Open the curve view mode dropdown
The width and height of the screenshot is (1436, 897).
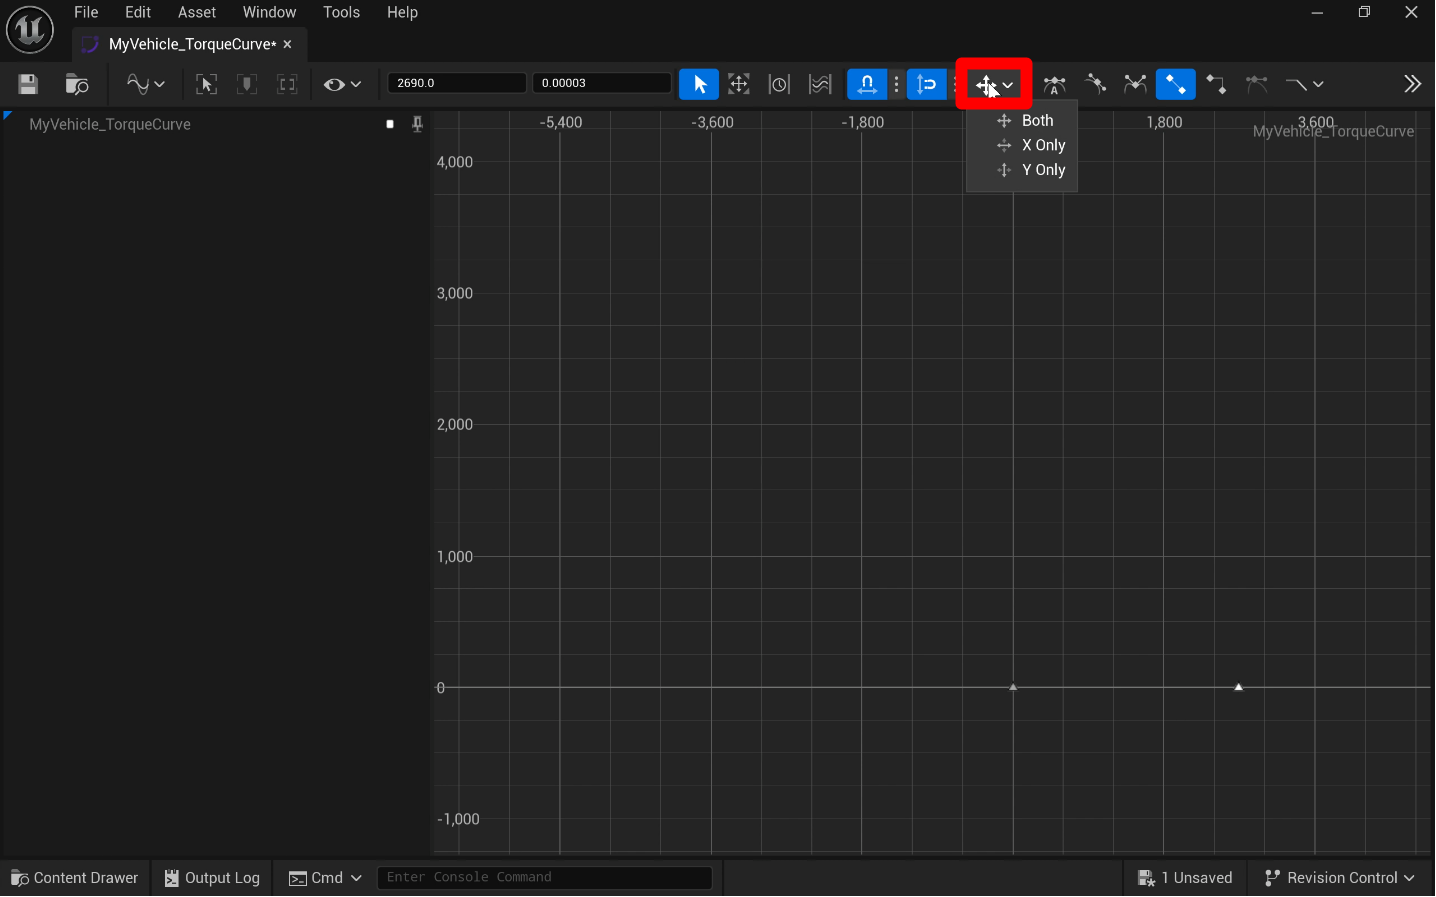pyautogui.click(x=145, y=84)
